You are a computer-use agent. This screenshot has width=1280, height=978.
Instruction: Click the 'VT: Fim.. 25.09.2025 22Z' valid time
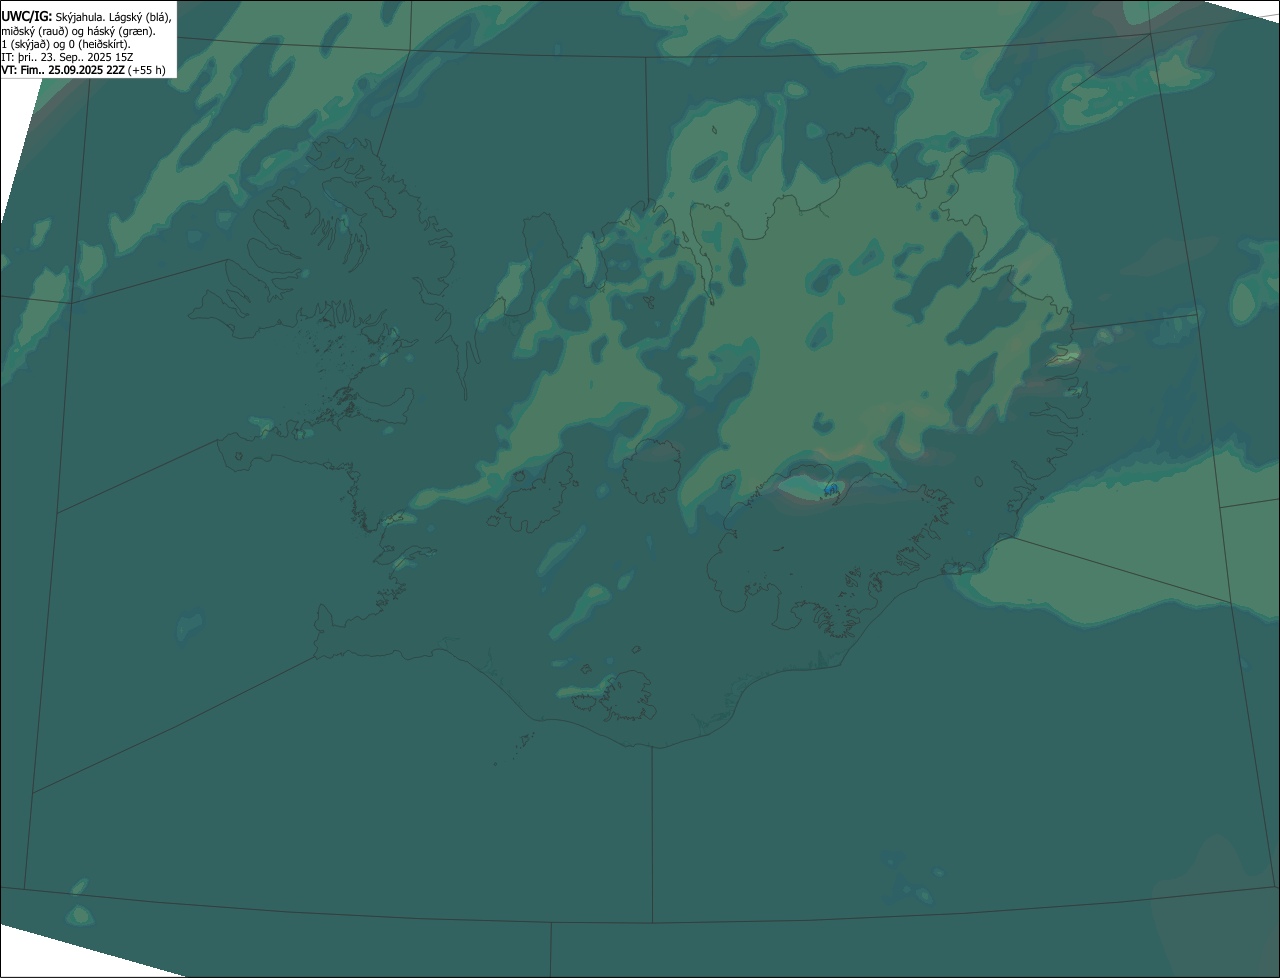(63, 70)
